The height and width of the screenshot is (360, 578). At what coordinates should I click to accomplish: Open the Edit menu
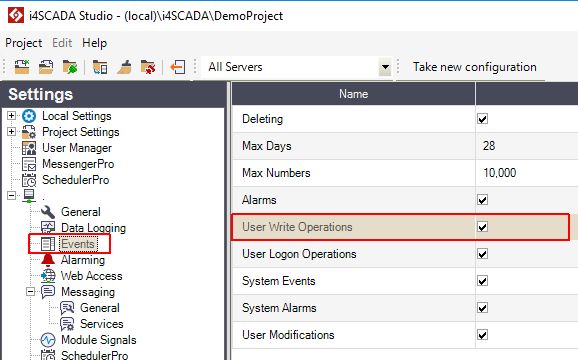point(62,43)
